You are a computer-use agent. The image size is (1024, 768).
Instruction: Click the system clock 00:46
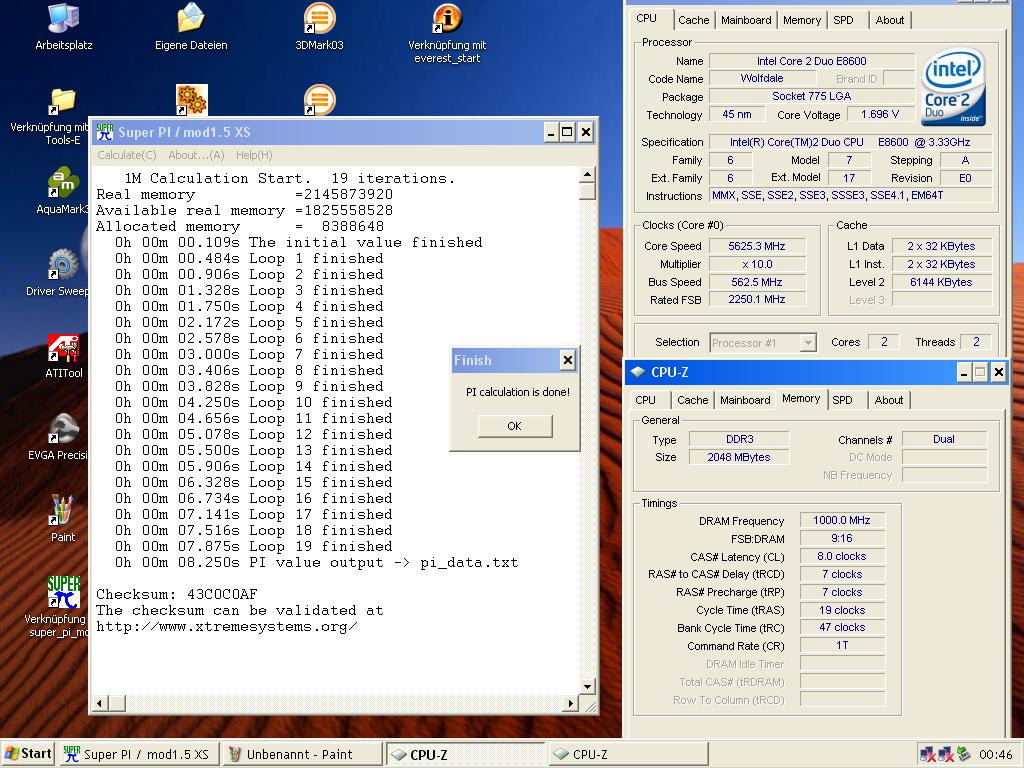(x=996, y=754)
